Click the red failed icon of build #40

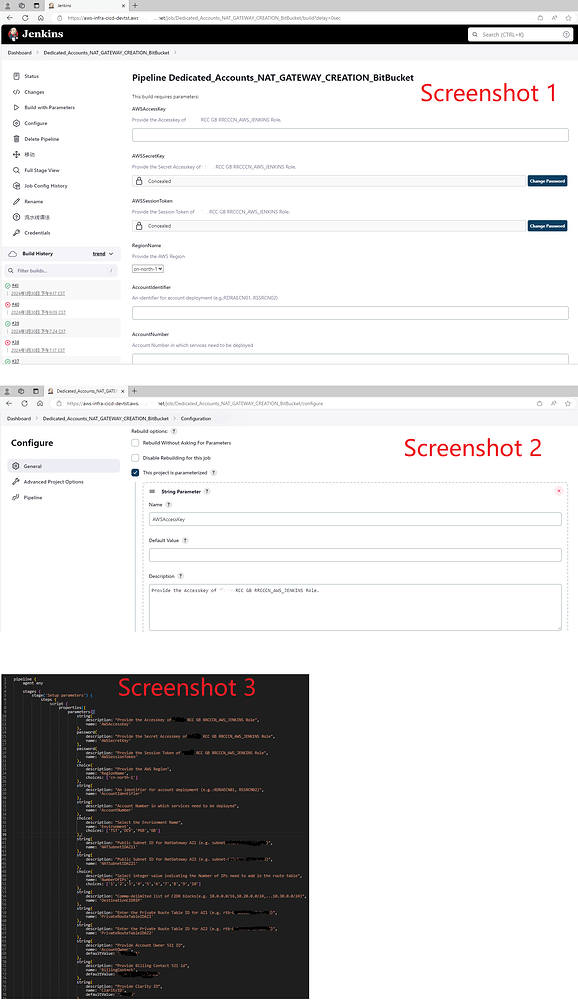[8, 305]
